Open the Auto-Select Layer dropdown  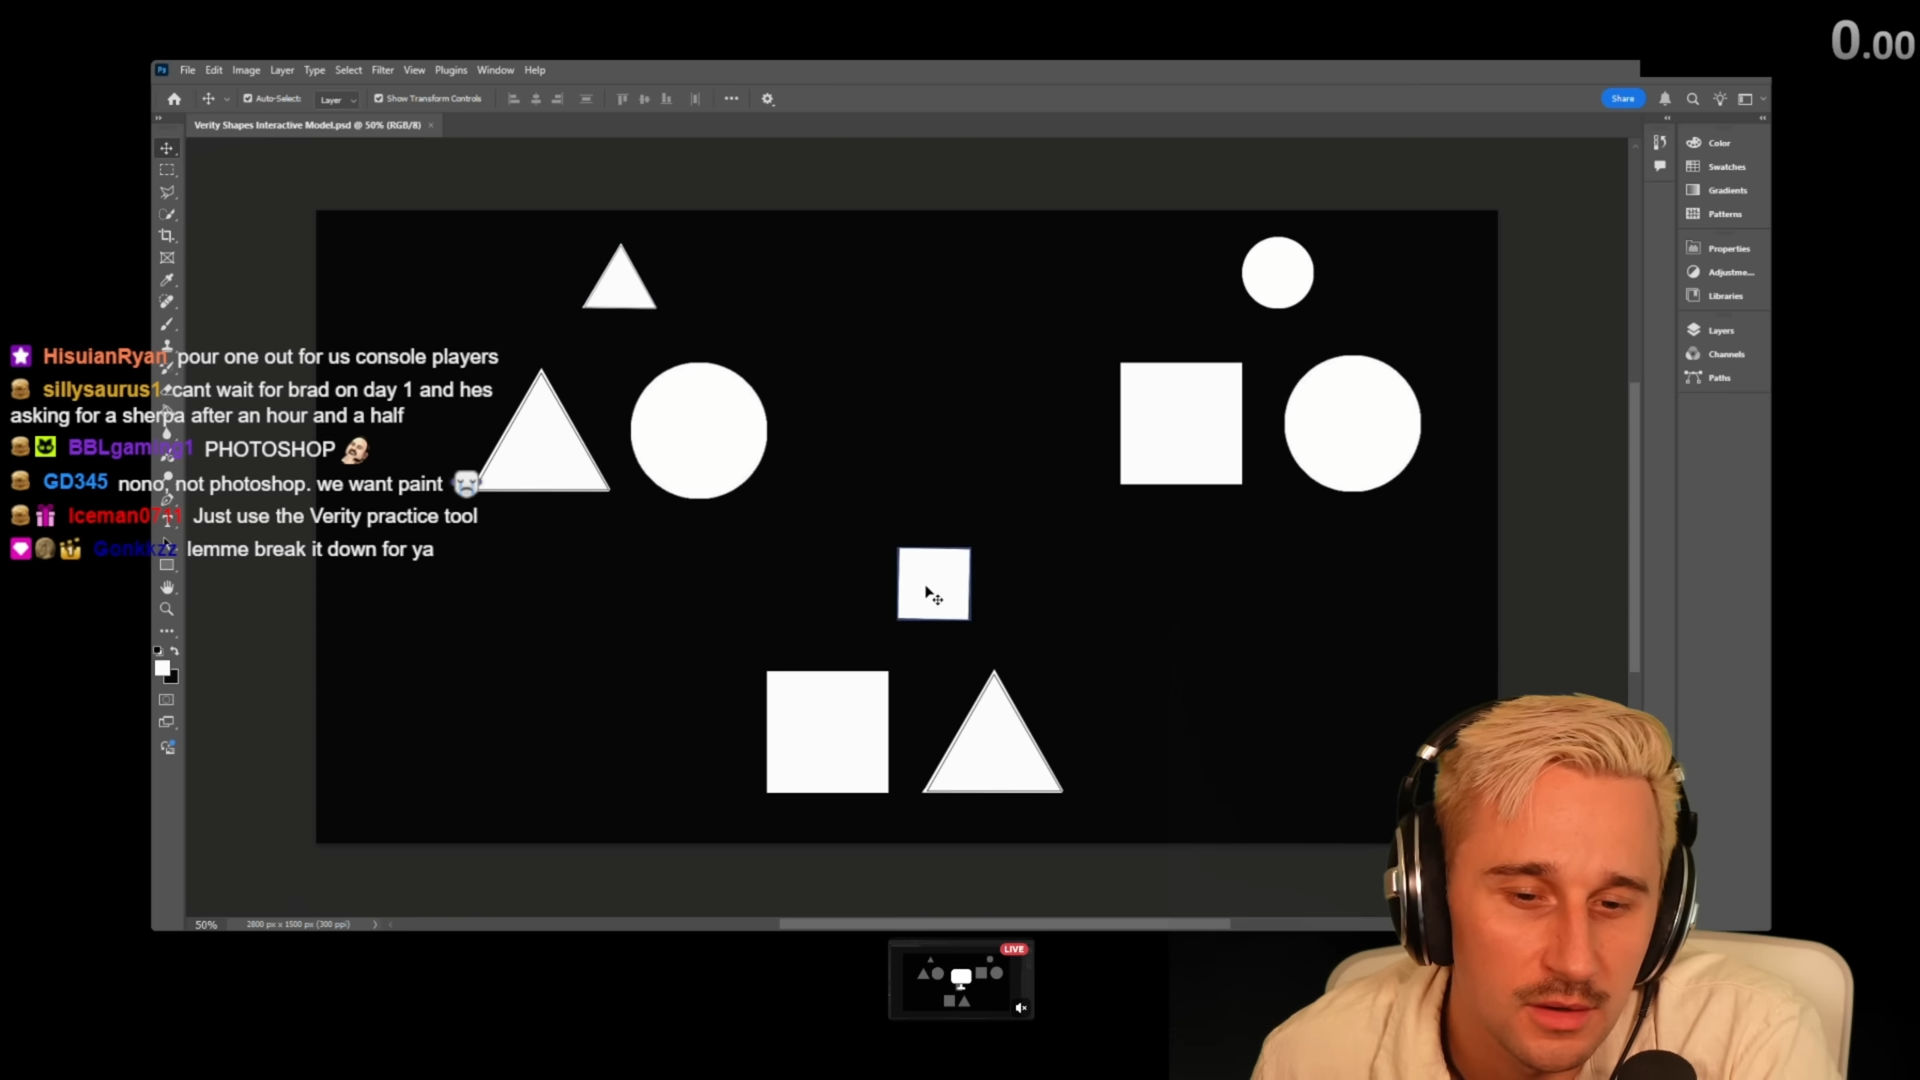337,100
